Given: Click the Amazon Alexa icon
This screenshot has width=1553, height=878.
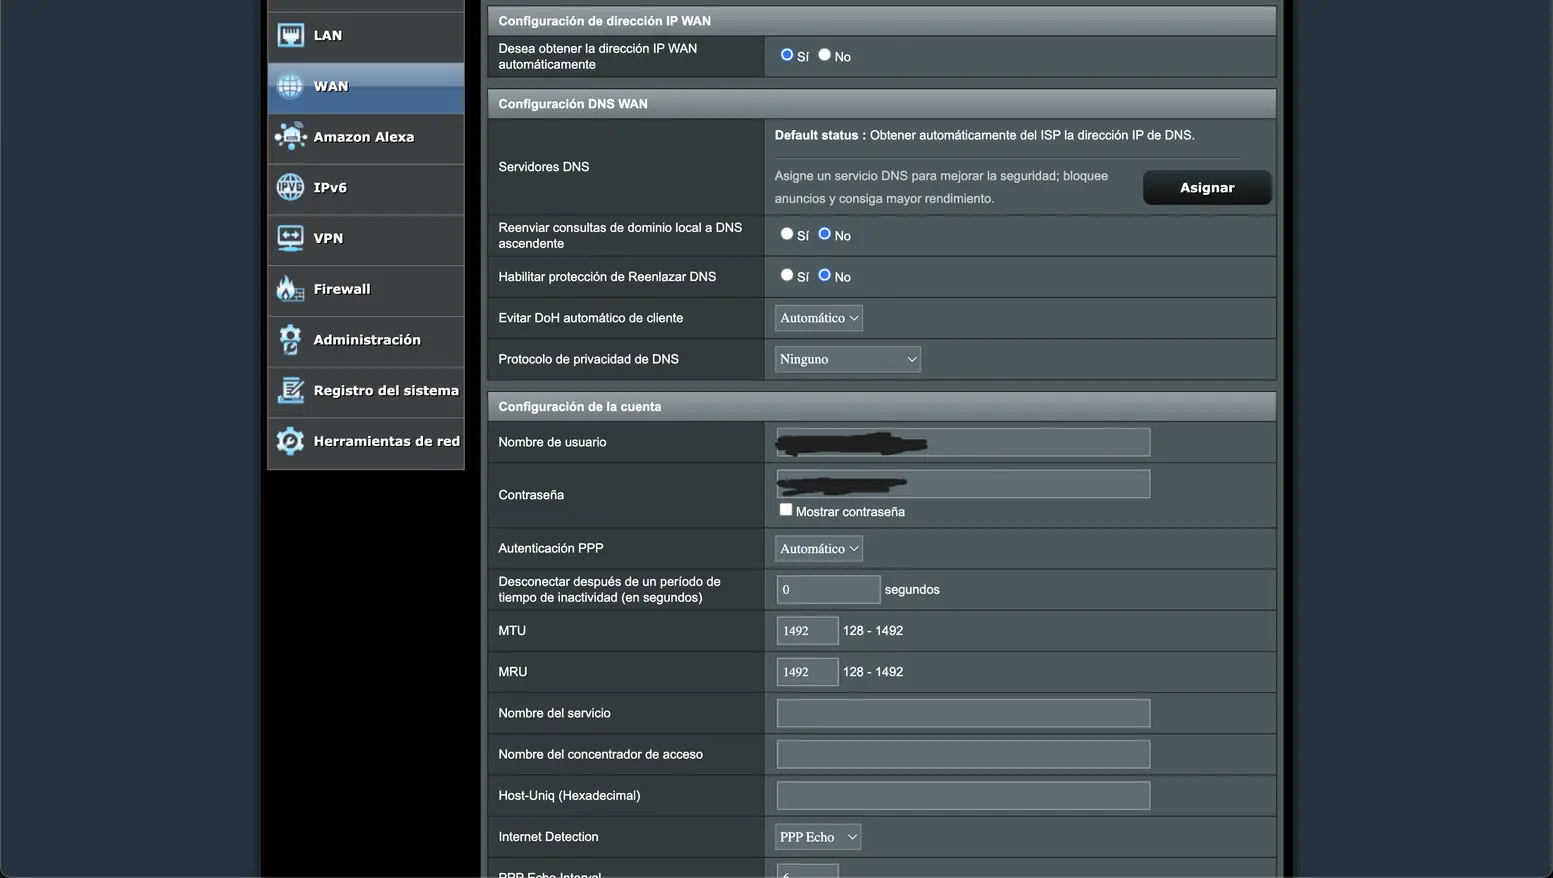Looking at the screenshot, I should pyautogui.click(x=290, y=136).
